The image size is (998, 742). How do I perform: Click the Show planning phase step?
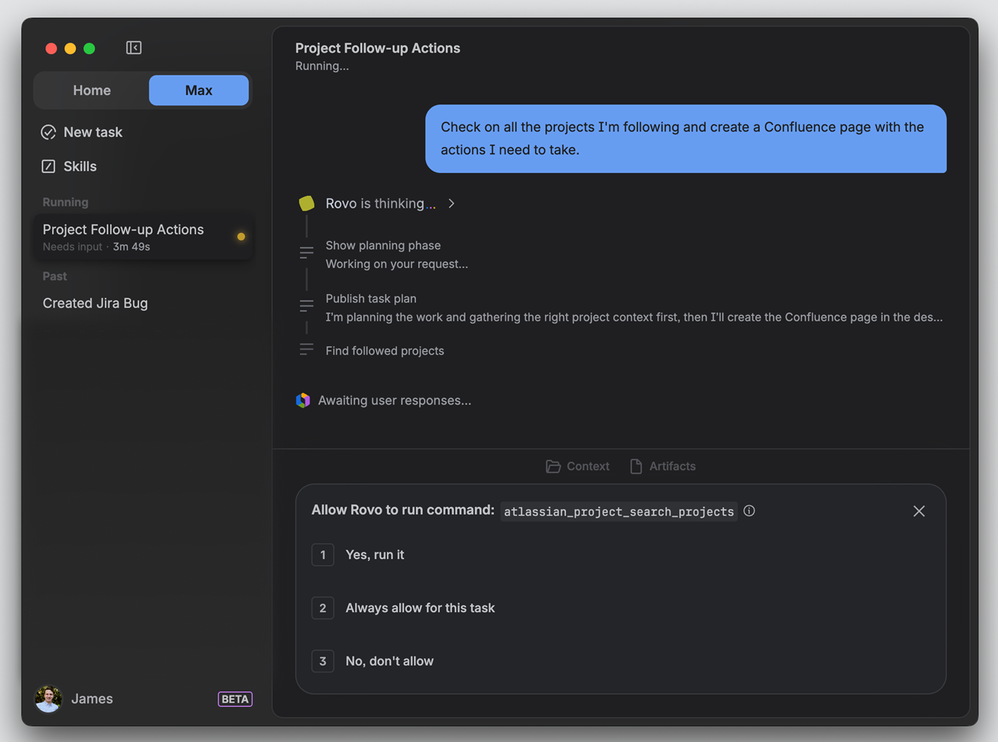383,246
